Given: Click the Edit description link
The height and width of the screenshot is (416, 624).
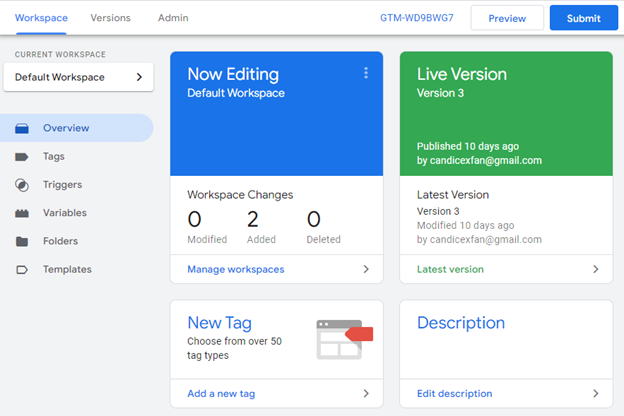Looking at the screenshot, I should tap(454, 394).
